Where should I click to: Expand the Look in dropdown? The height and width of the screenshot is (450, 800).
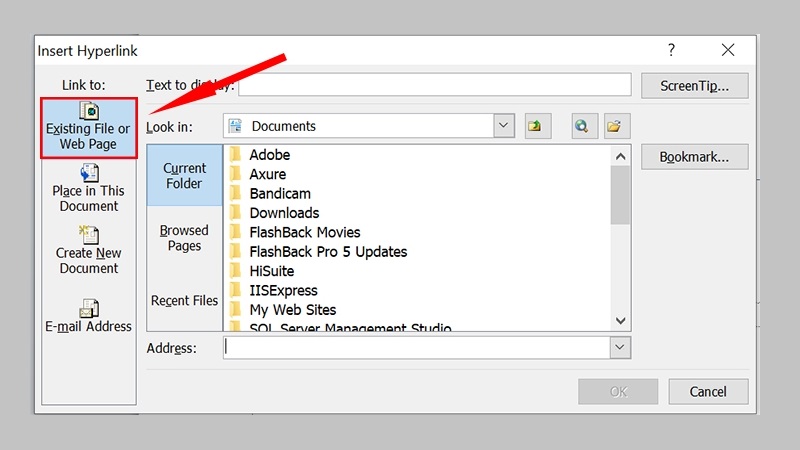point(504,126)
